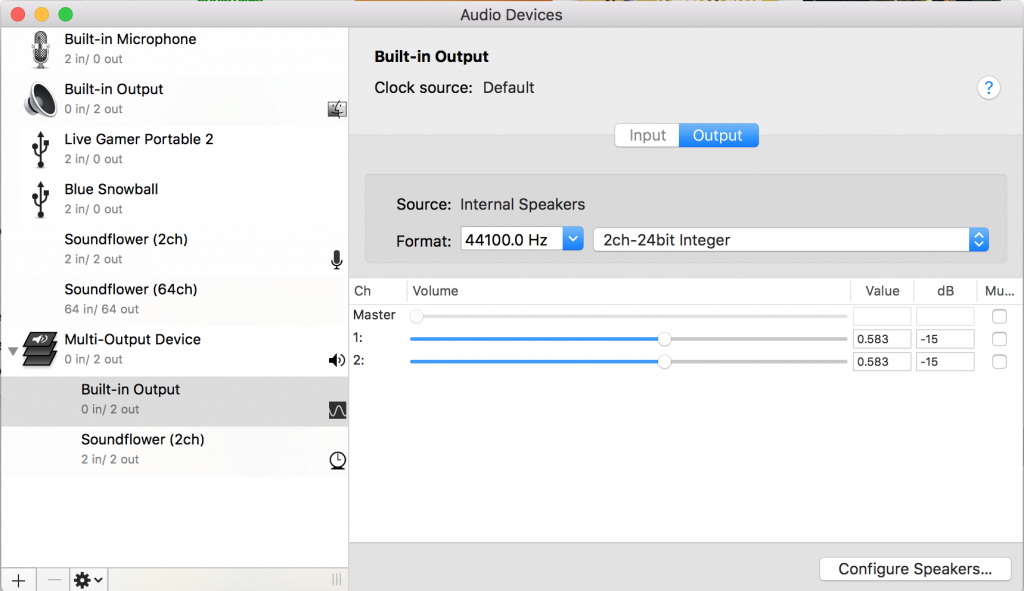Open the 2ch-24bit Integer format popup
The image size is (1024, 591).
click(x=790, y=240)
